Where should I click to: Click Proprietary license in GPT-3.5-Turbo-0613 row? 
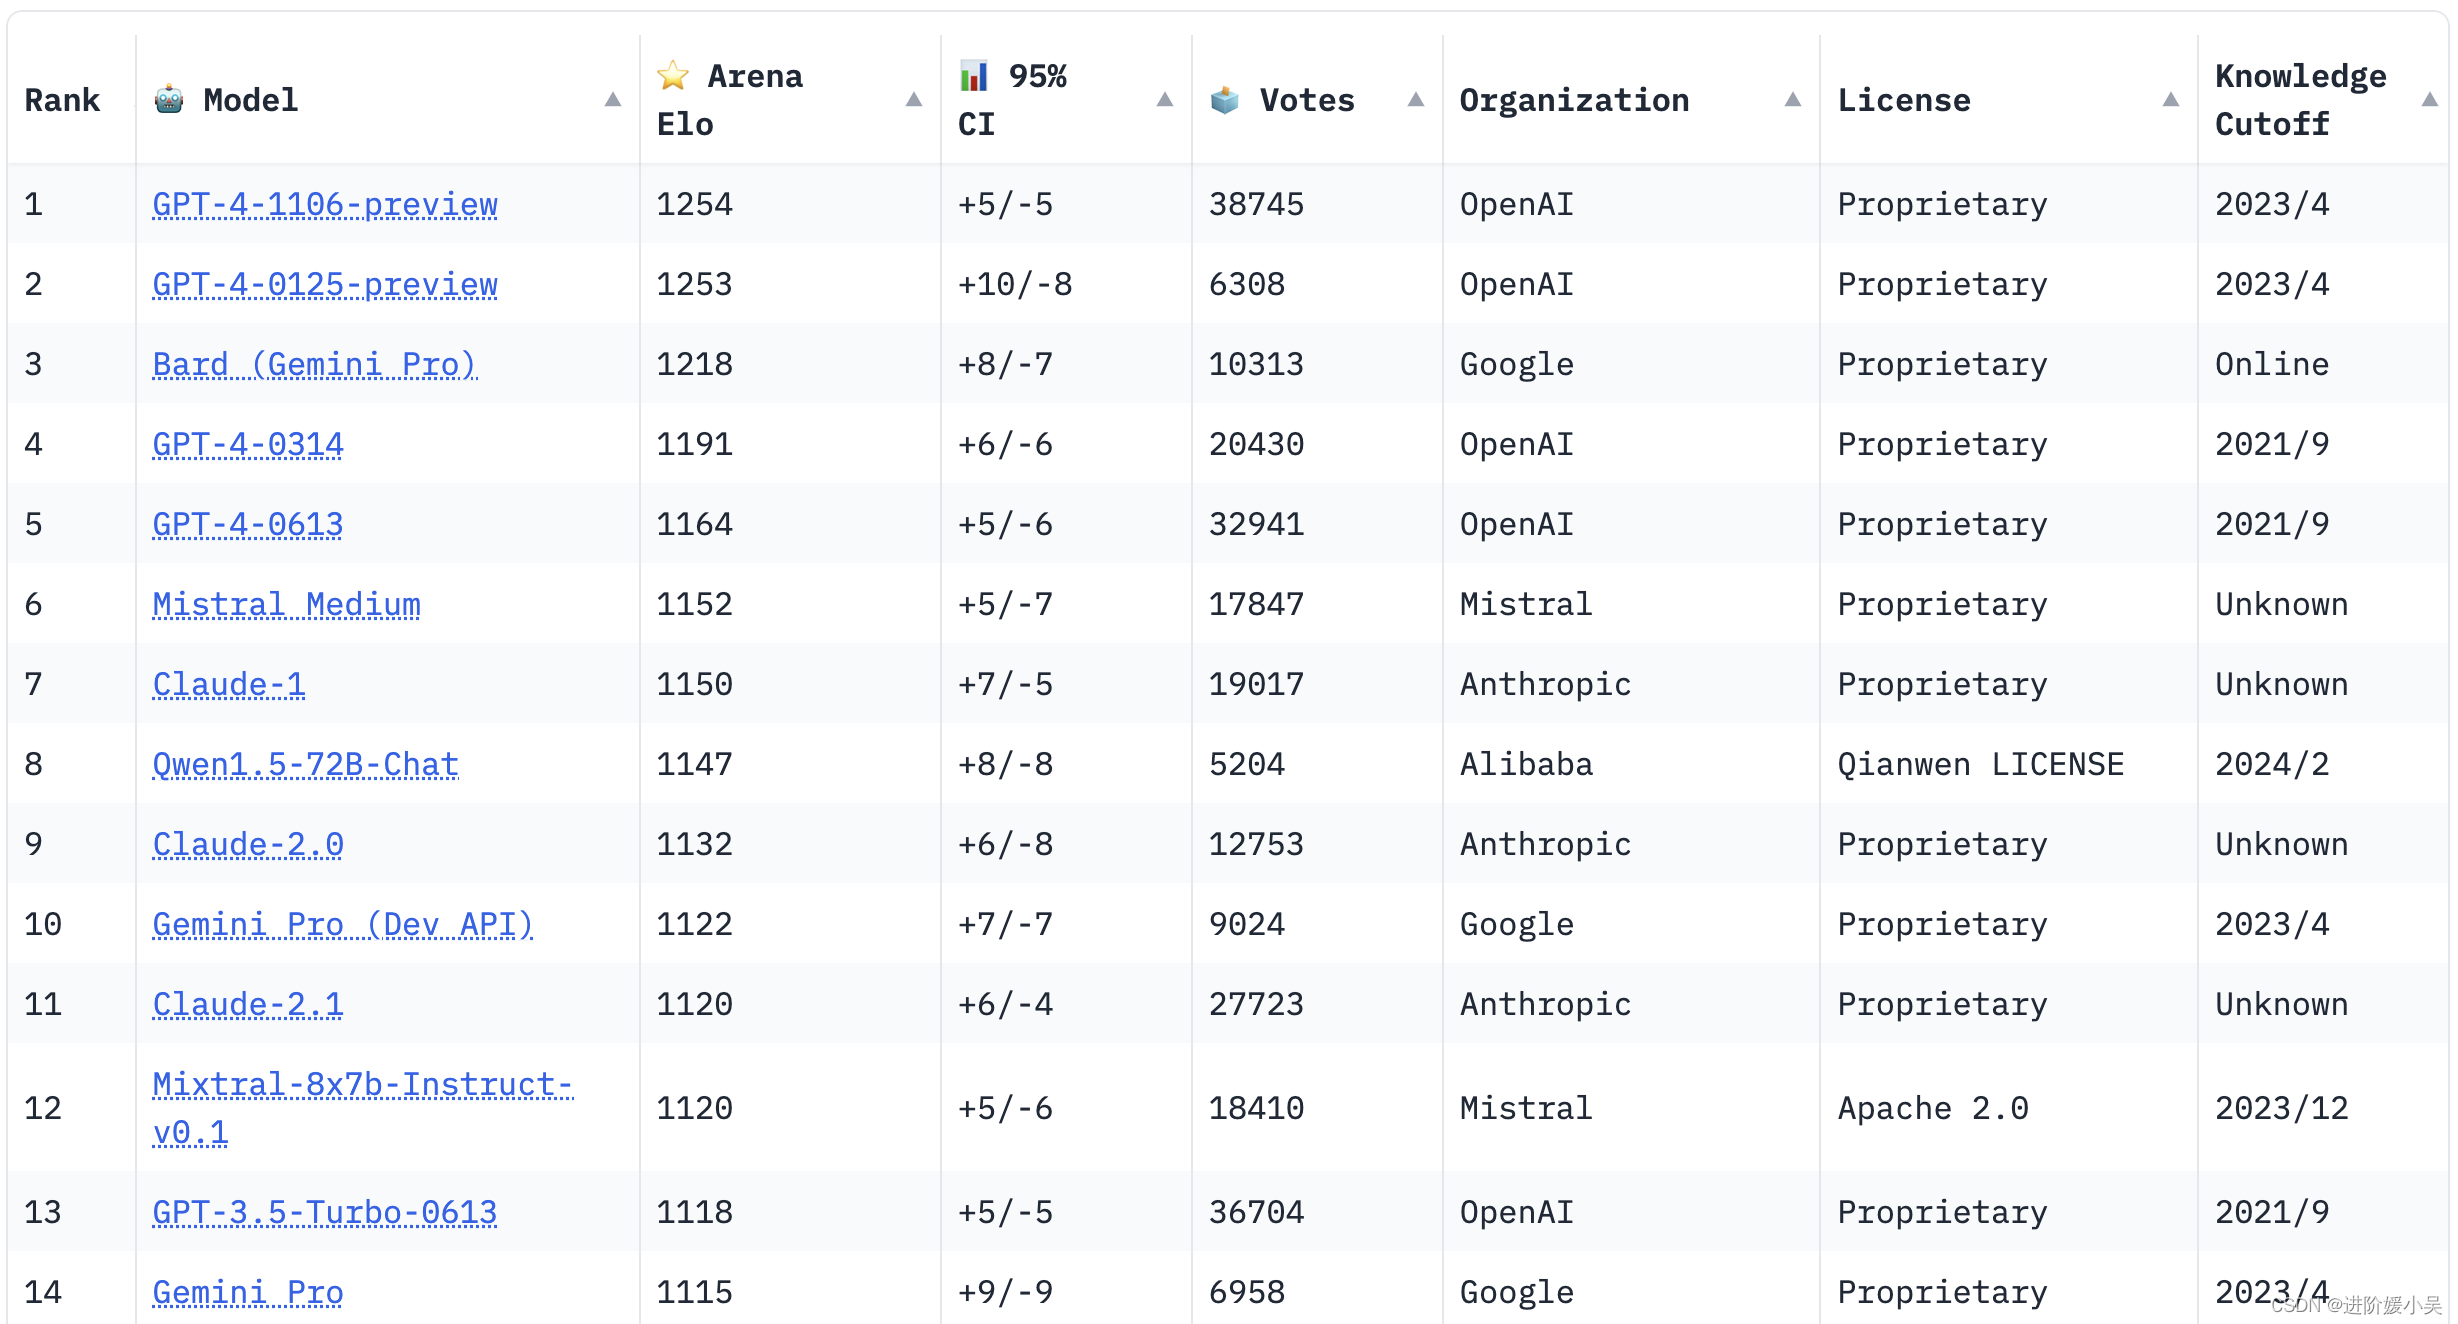[1943, 1212]
